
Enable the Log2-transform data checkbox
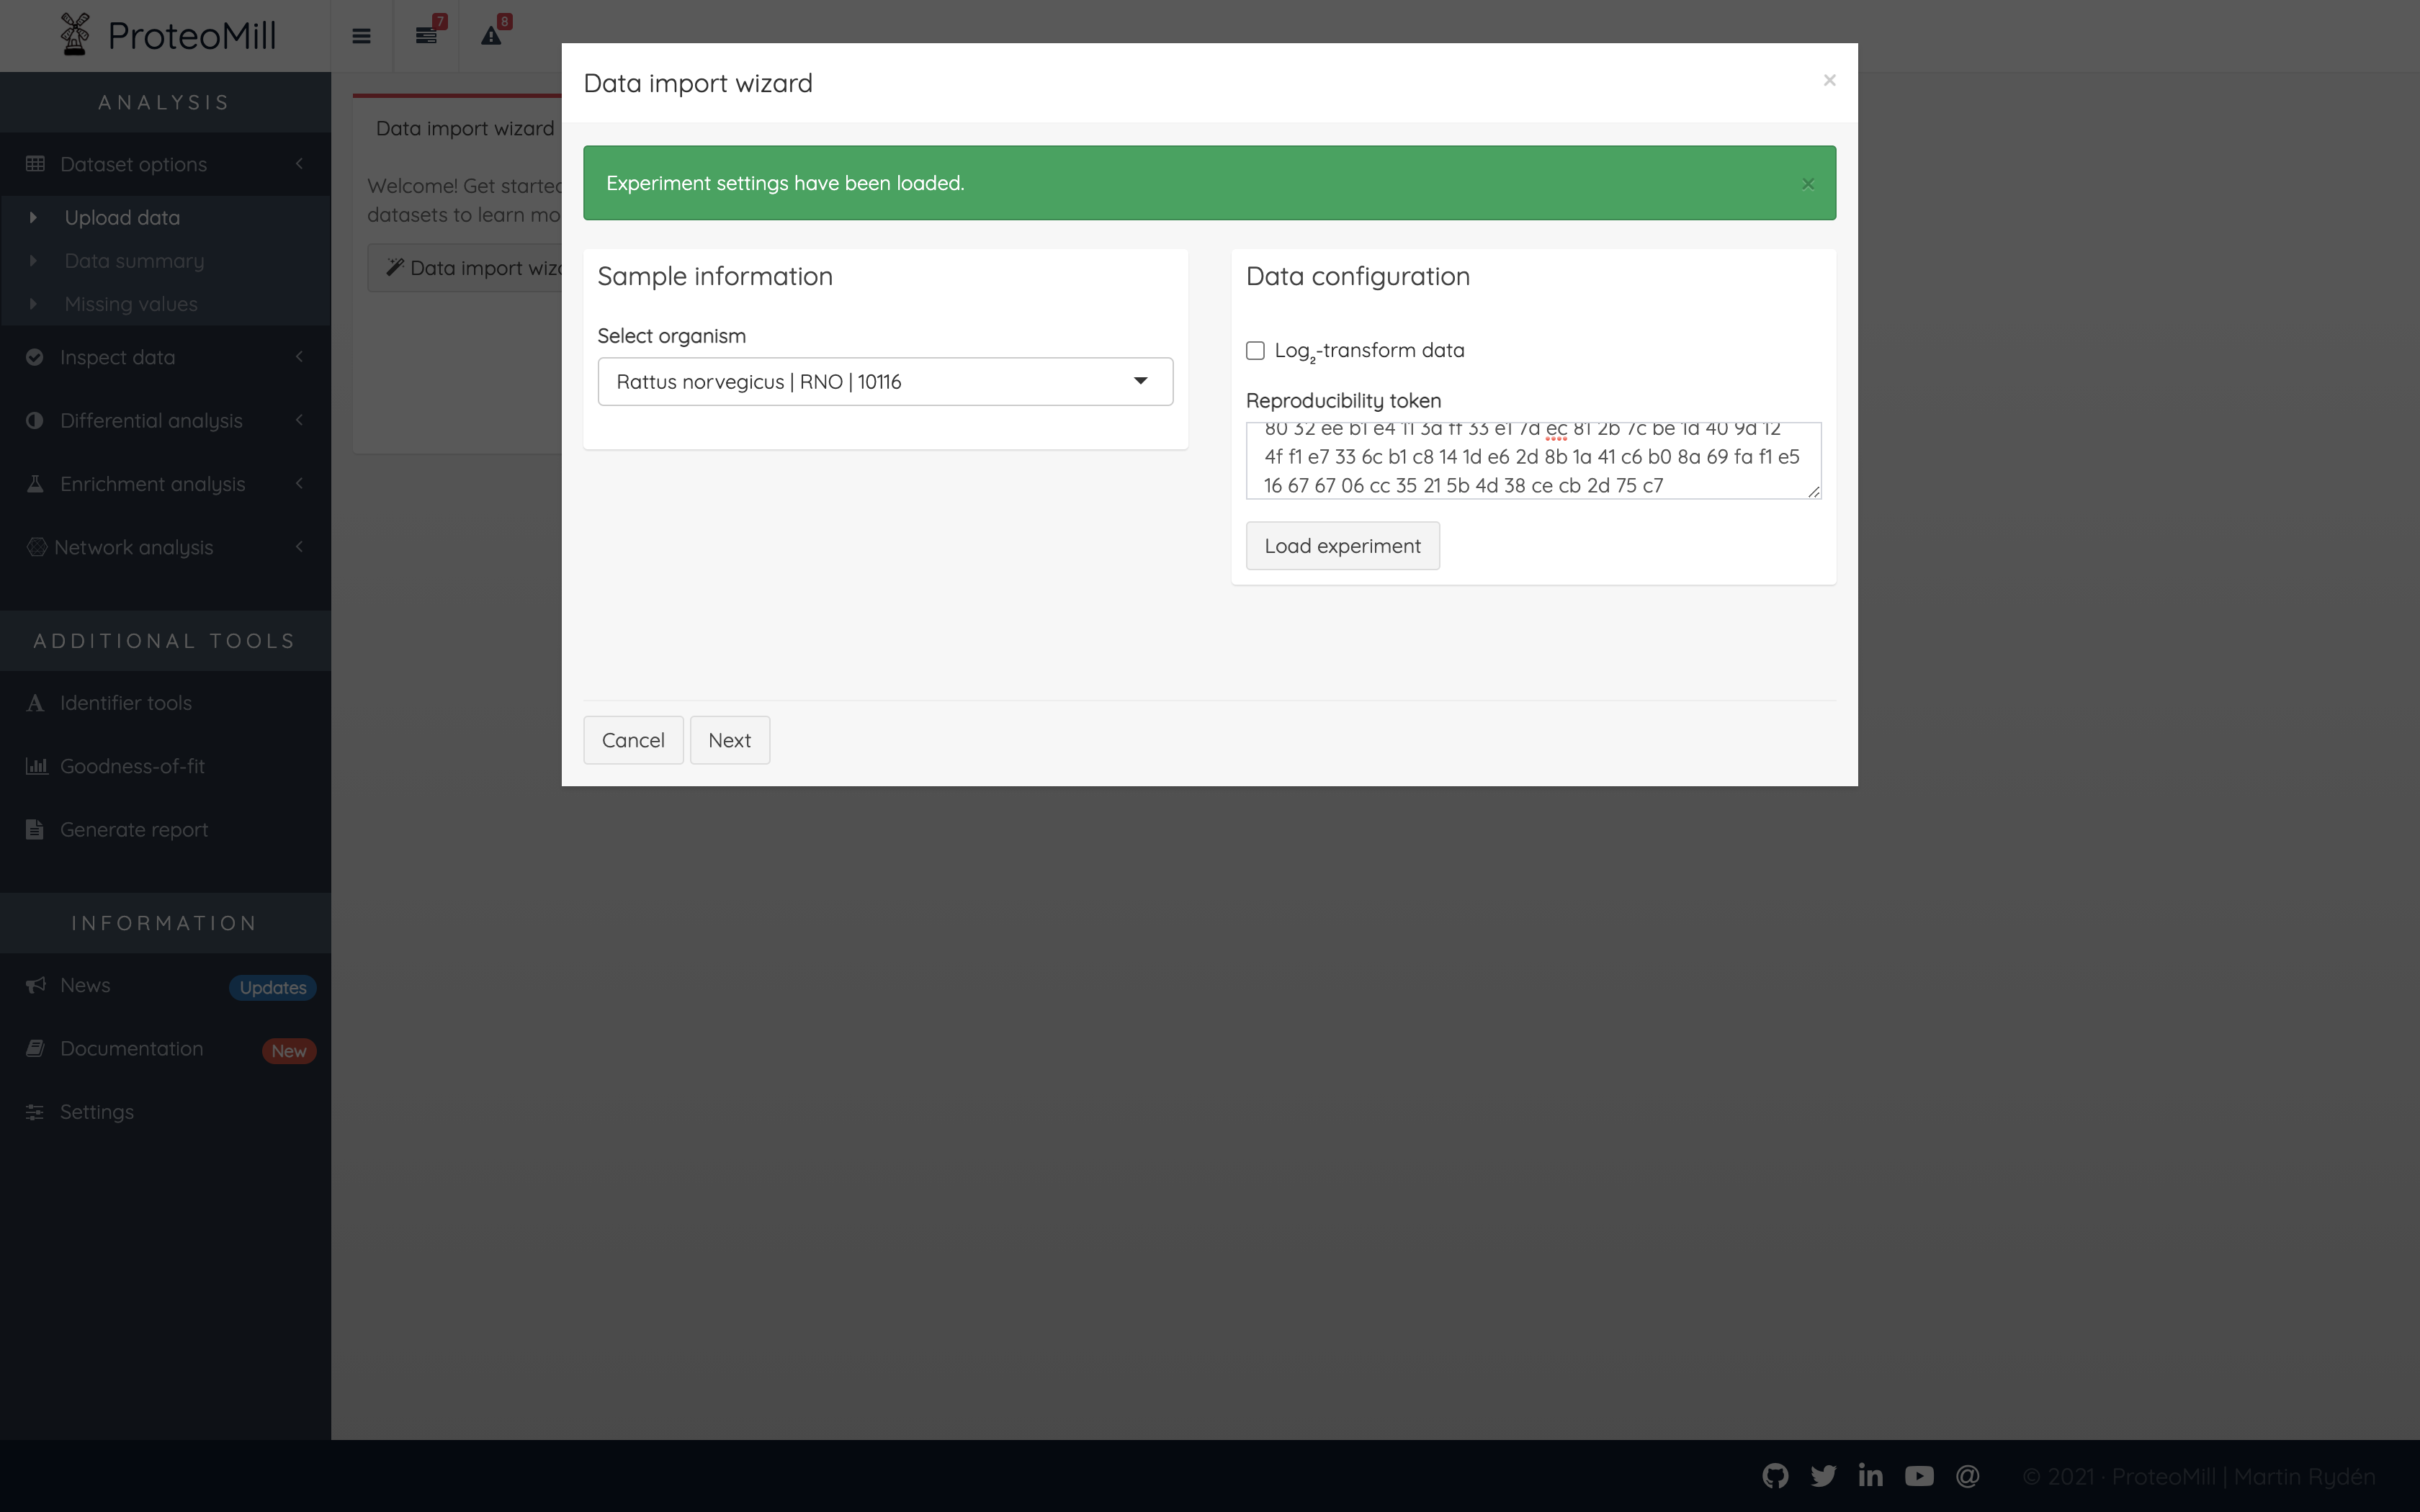click(1255, 350)
